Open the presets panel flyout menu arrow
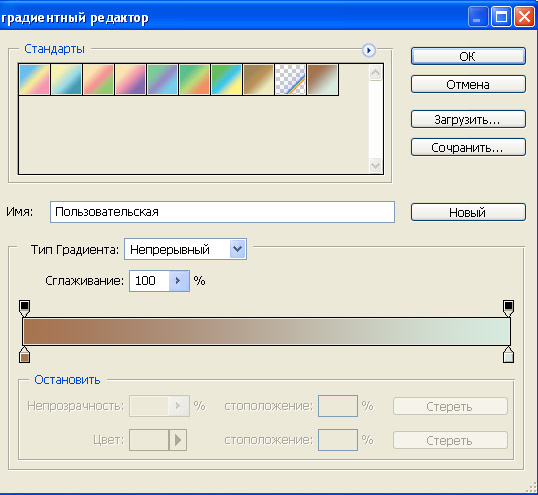The image size is (538, 495). (369, 50)
